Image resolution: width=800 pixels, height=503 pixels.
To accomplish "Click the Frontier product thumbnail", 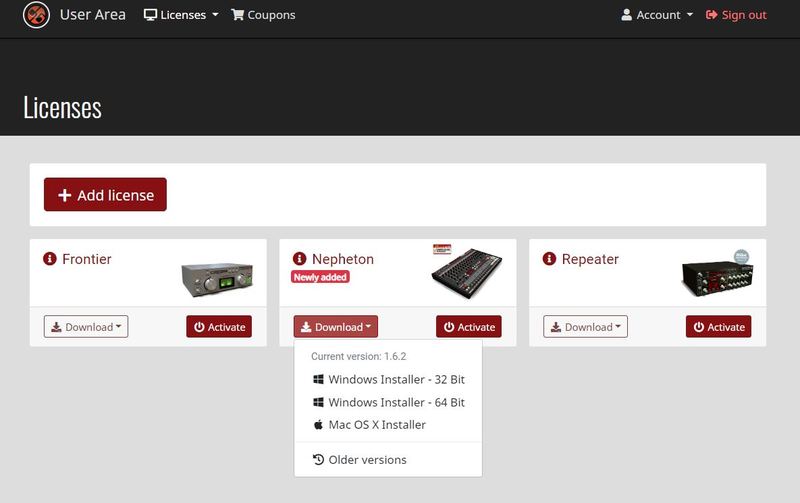I will tap(217, 279).
